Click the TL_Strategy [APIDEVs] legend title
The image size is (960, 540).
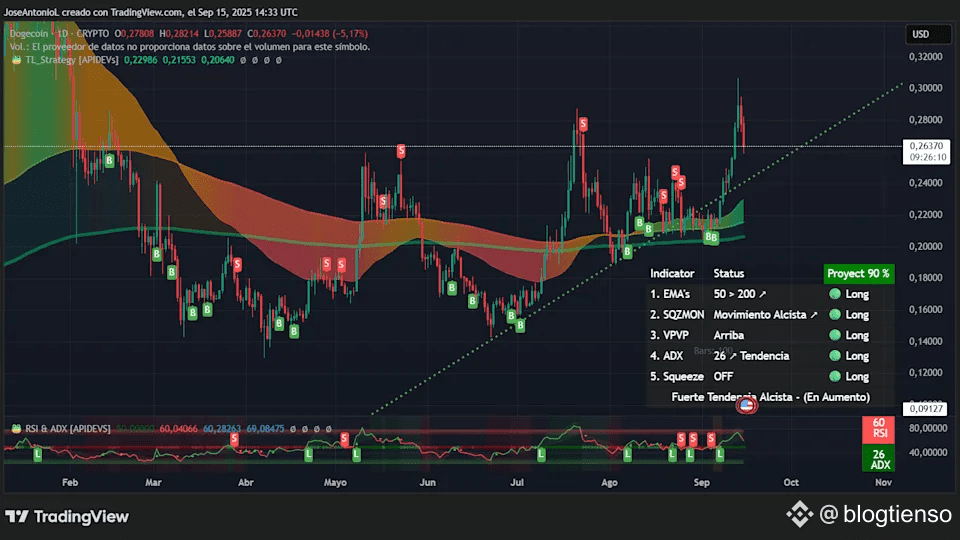(x=72, y=60)
